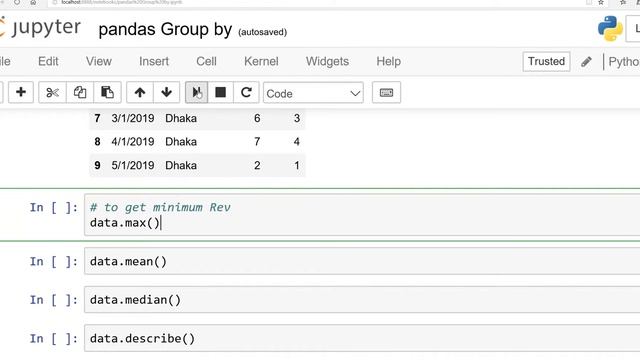Click into the data.median() code cell
Image resolution: width=640 pixels, height=360 pixels.
click(x=362, y=300)
